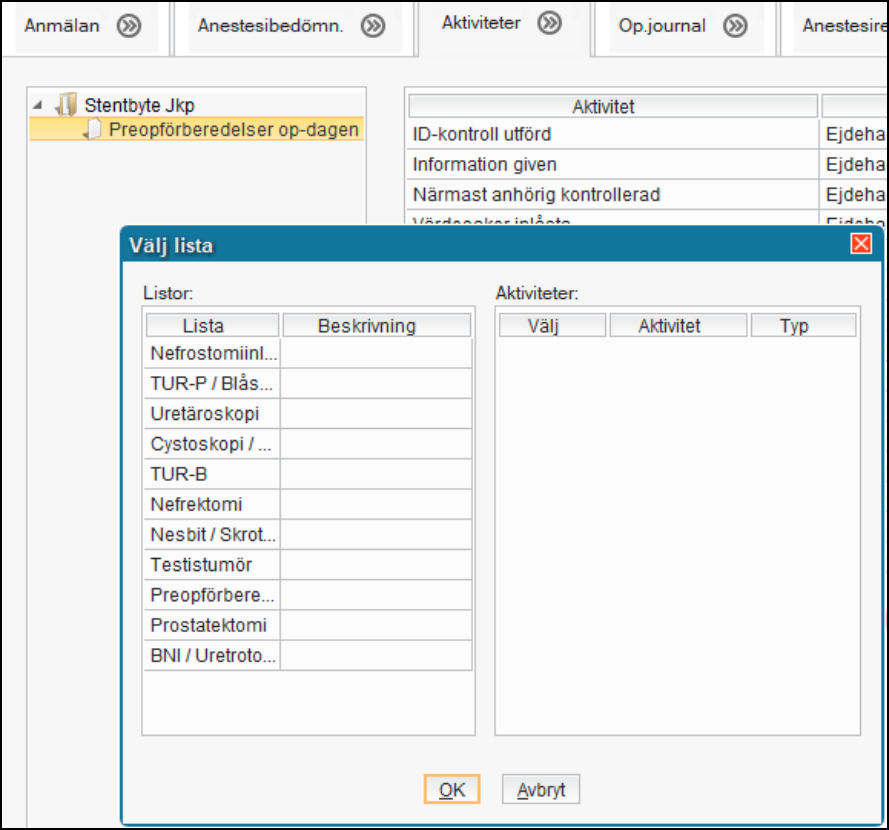Pick the Testistumör list entry

[x=199, y=565]
